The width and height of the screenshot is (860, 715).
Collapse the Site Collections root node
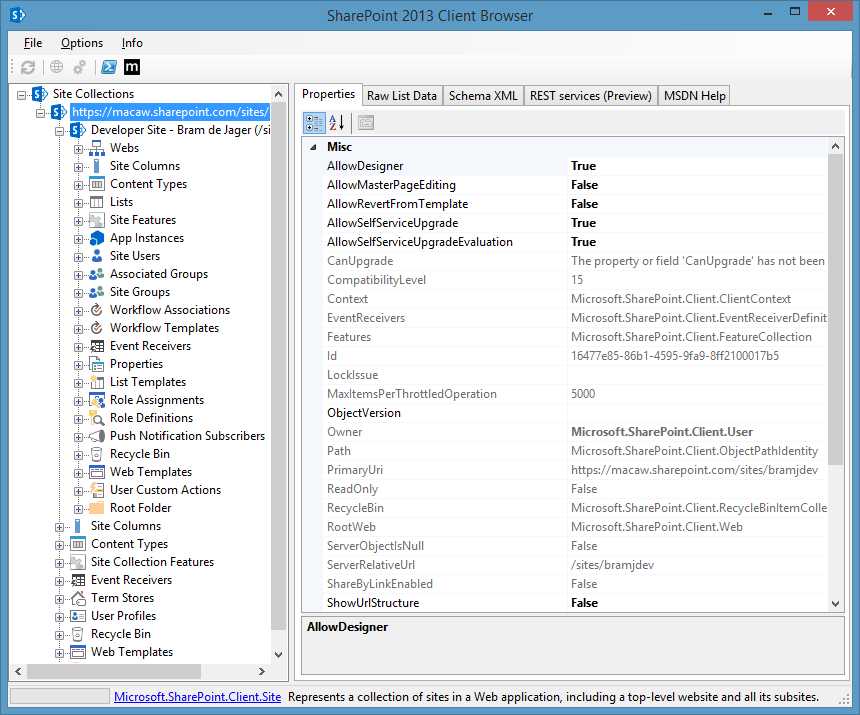click(21, 95)
